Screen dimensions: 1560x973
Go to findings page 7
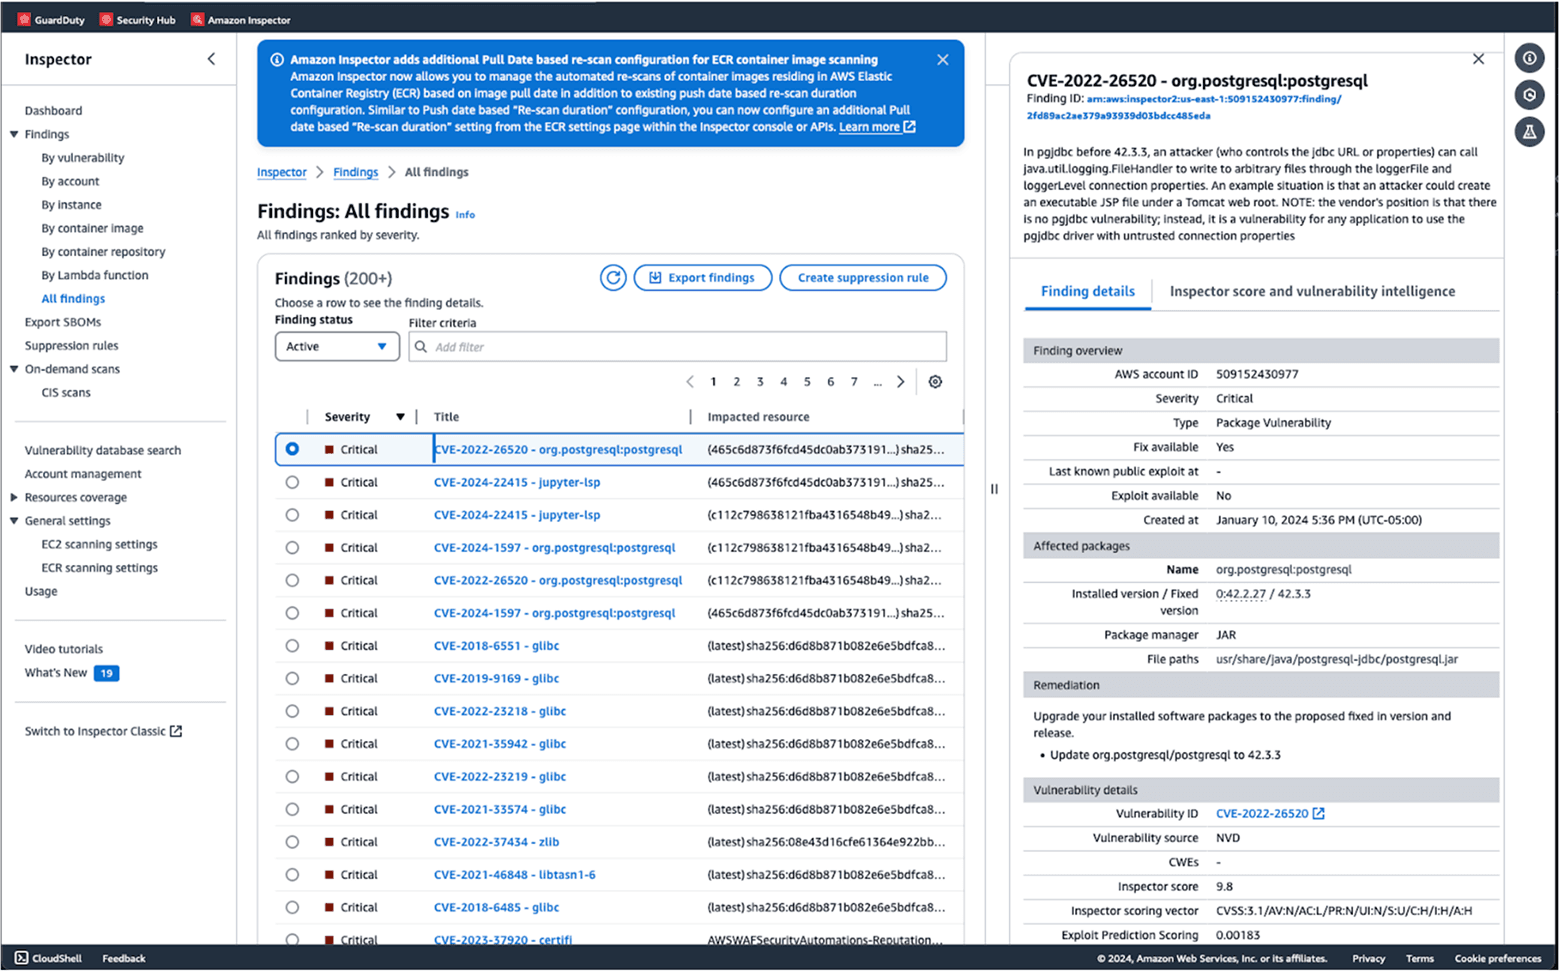point(853,382)
